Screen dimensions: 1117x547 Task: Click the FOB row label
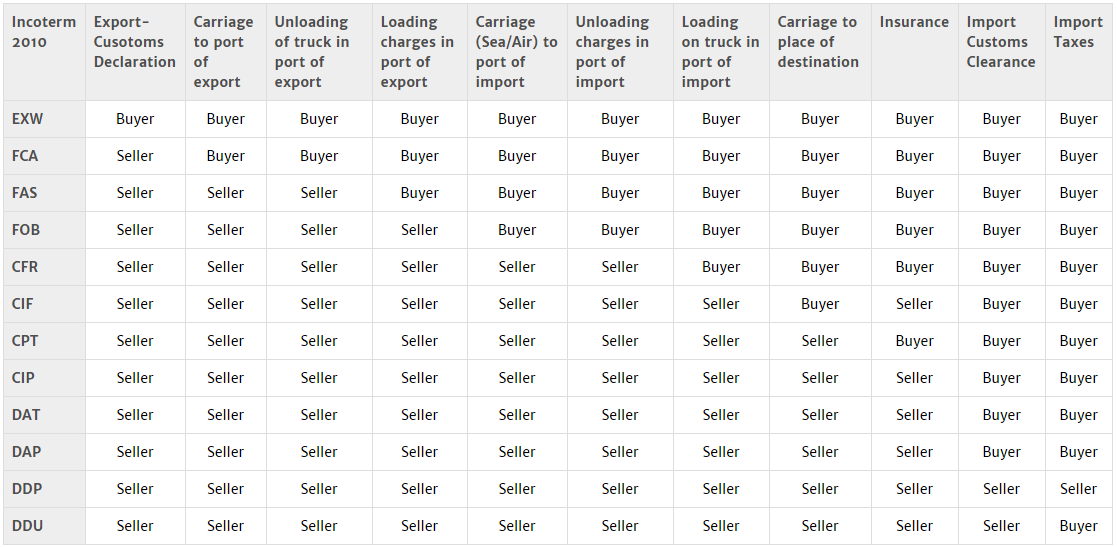[26, 230]
